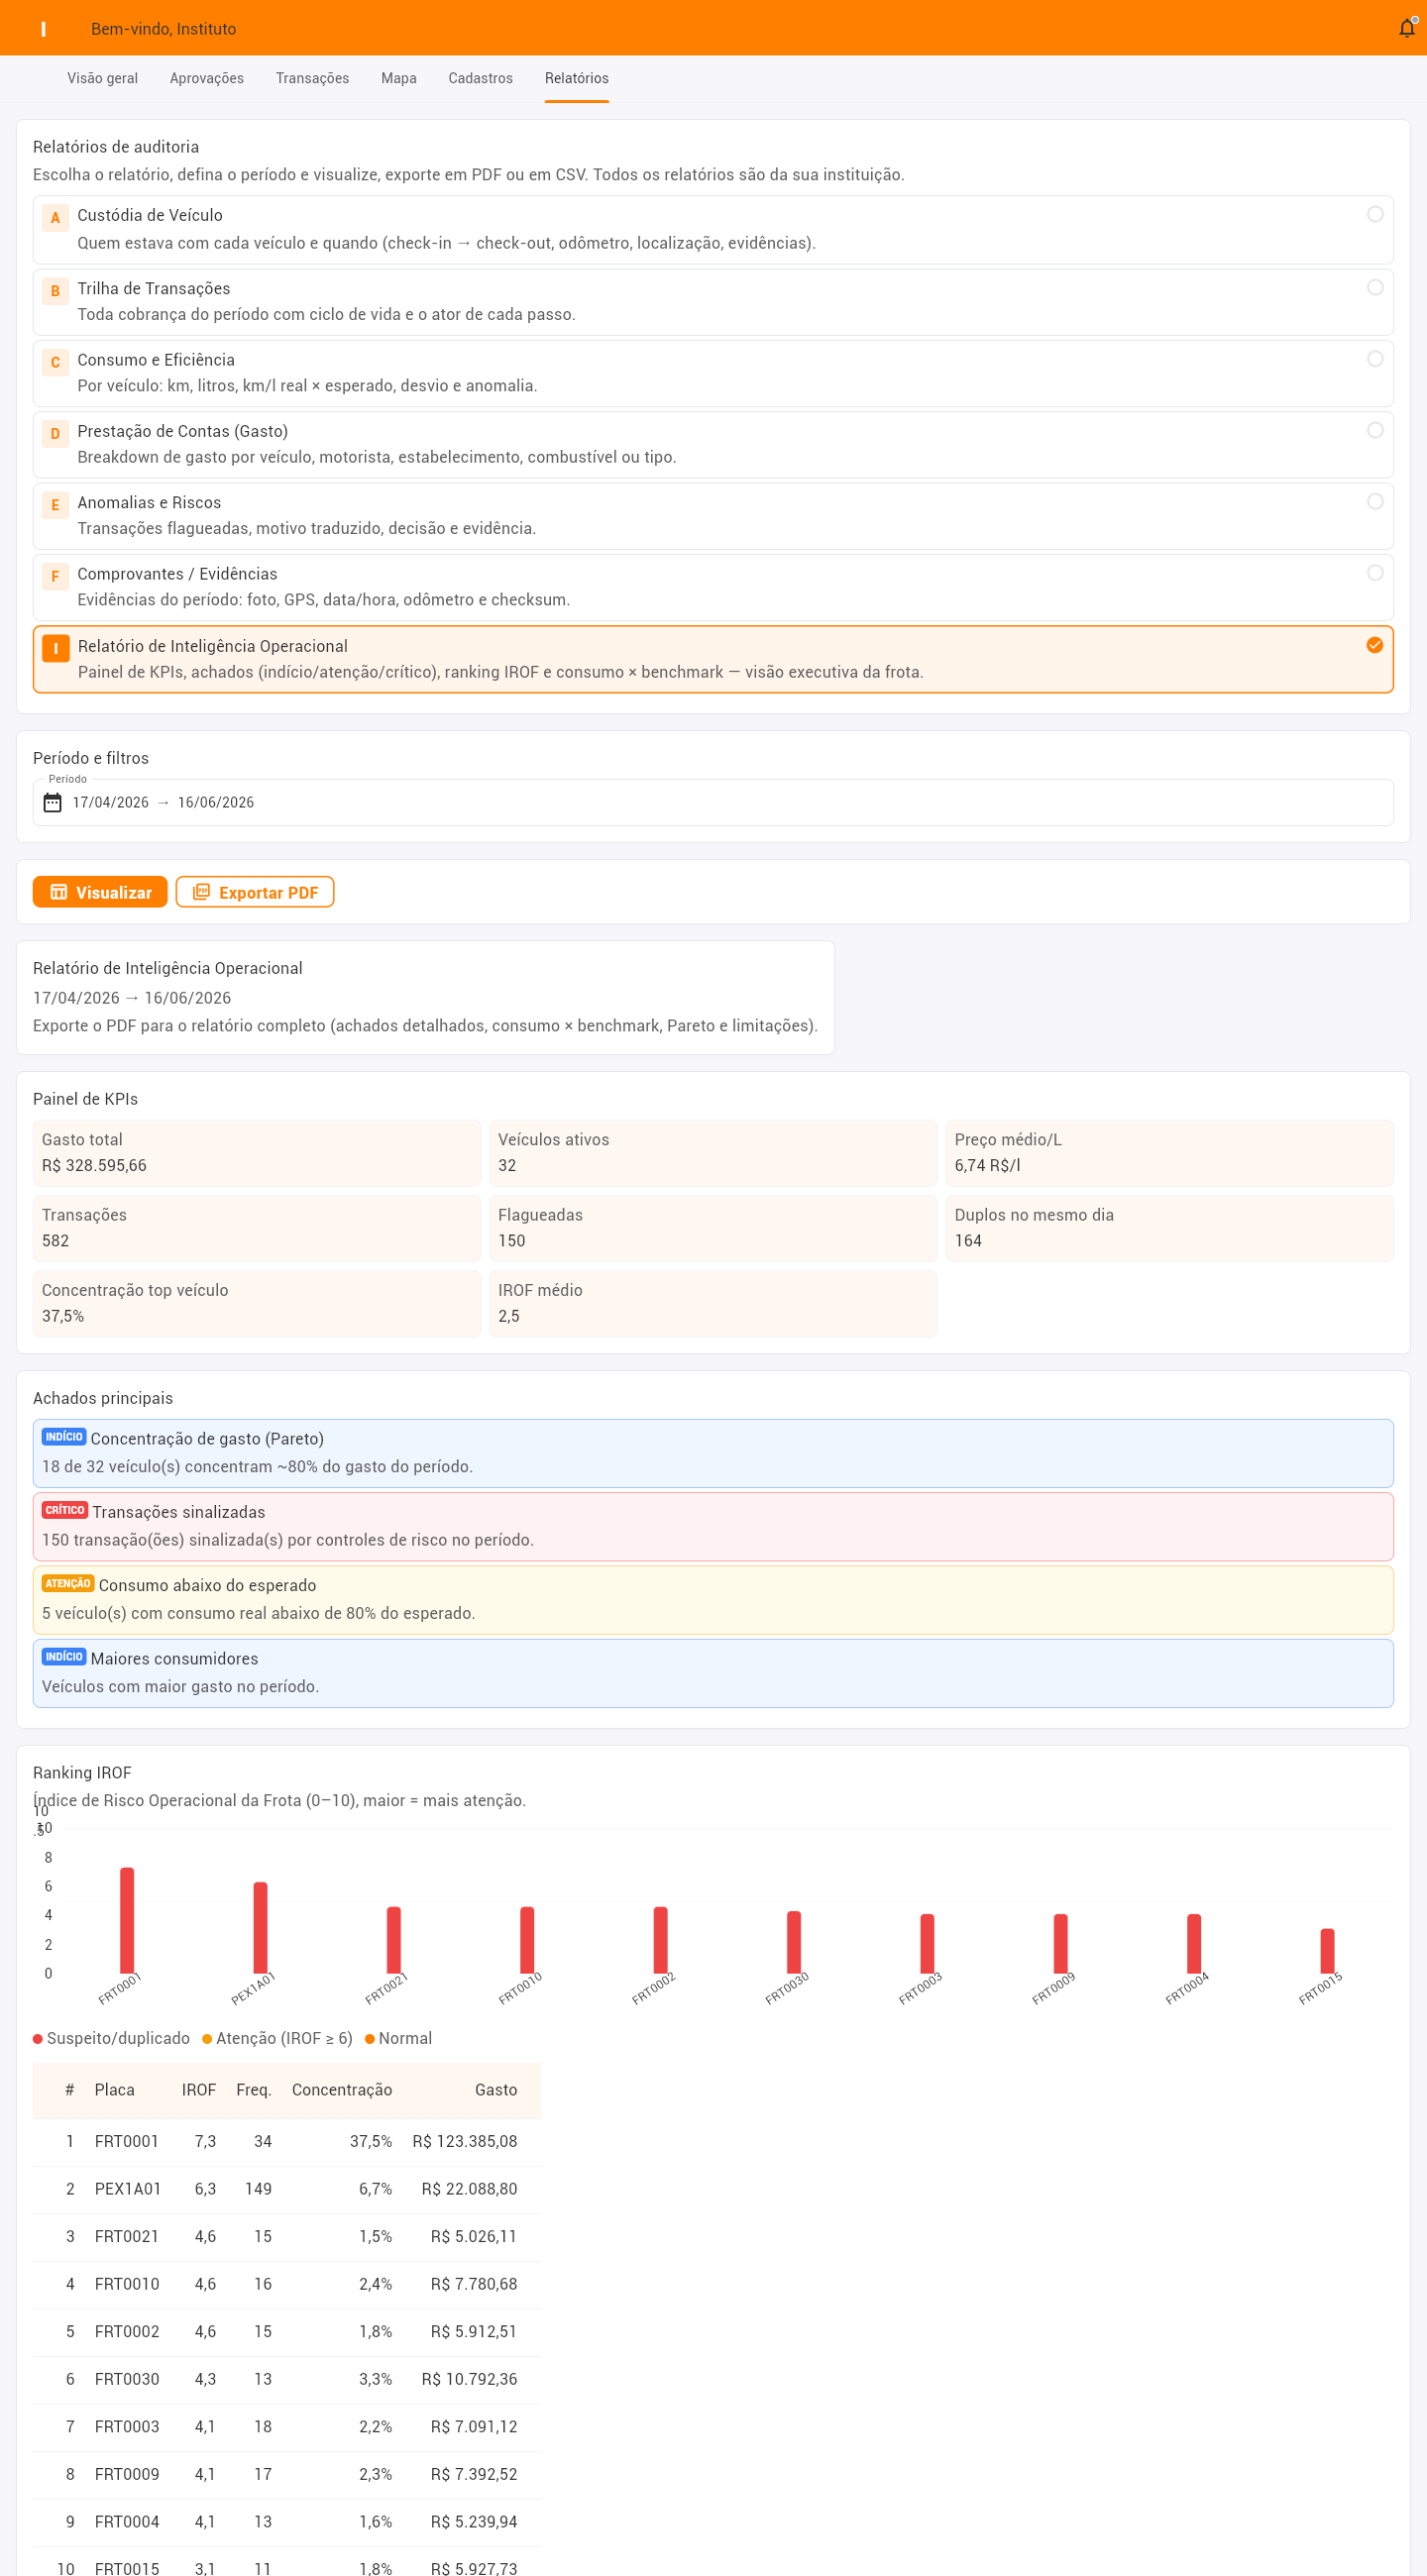
Task: Open the Visão geral tab
Action: (102, 78)
